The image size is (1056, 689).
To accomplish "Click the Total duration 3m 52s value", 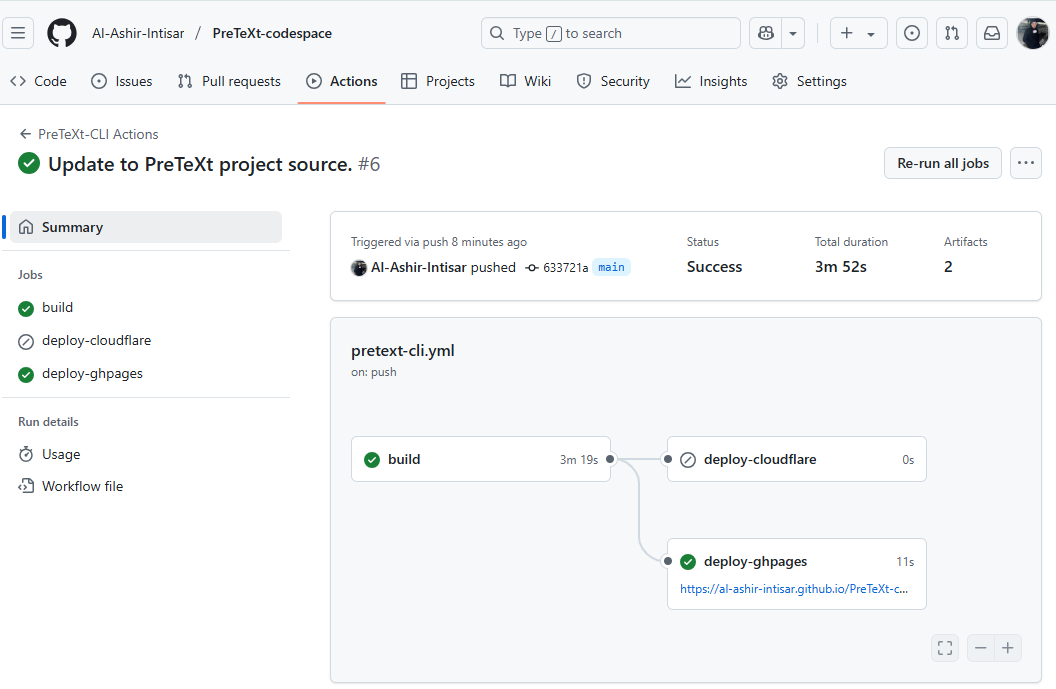I will [840, 267].
